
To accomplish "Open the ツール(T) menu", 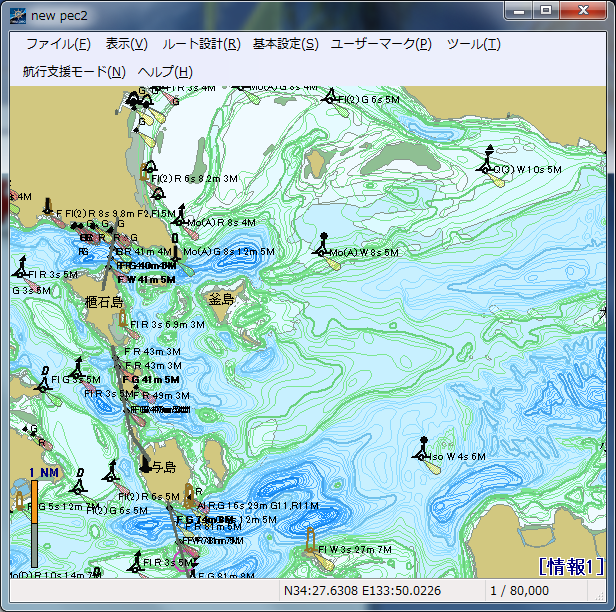I will [x=473, y=44].
